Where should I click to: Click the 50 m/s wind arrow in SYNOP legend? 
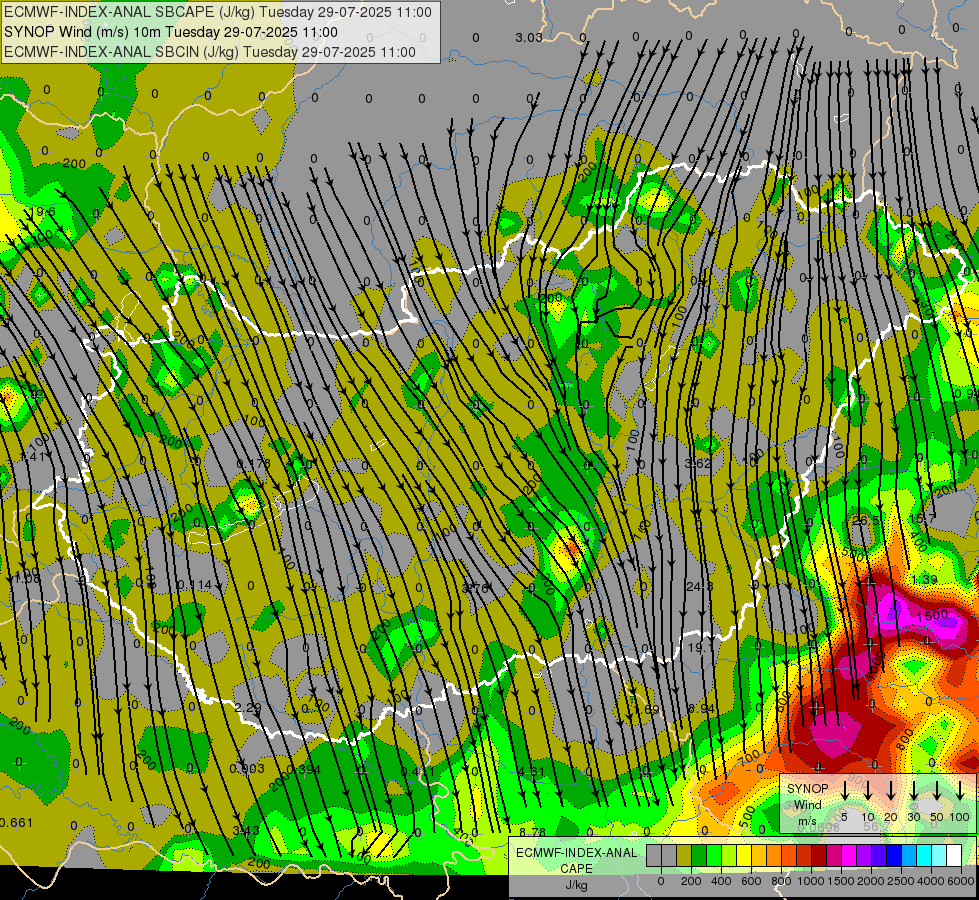pyautogui.click(x=937, y=790)
